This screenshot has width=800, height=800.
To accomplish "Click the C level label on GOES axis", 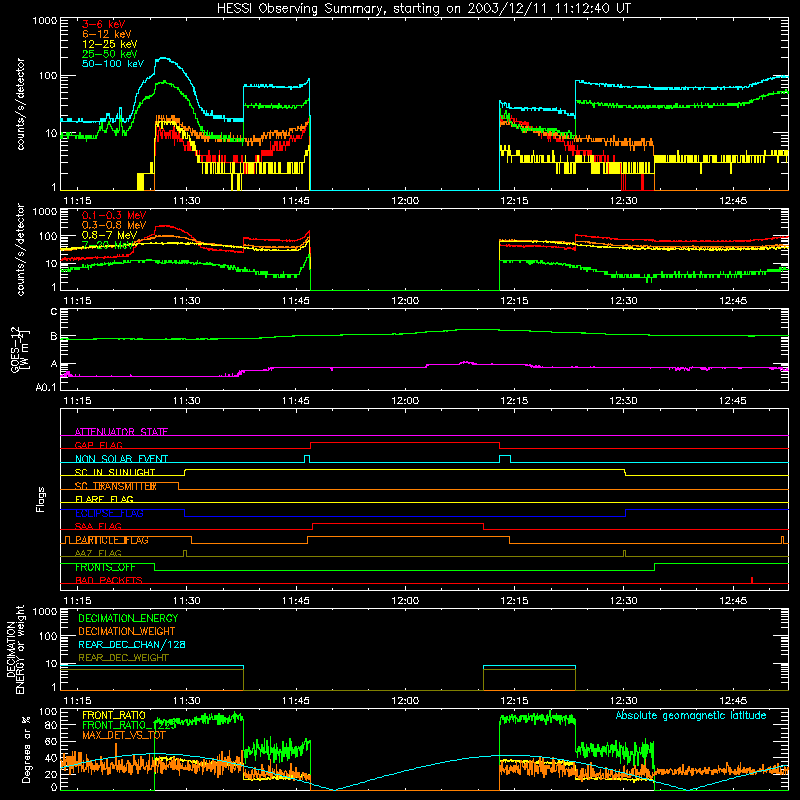I will [x=54, y=312].
